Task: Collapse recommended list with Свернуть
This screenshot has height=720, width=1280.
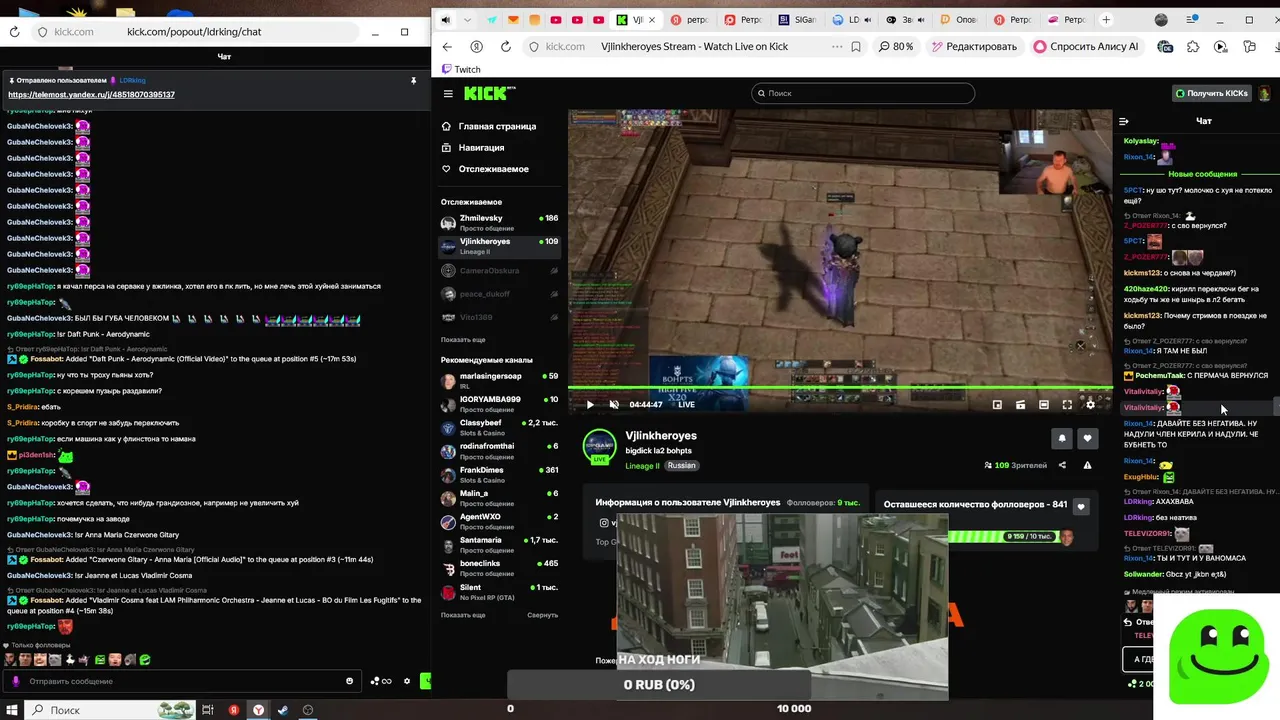Action: [x=543, y=615]
